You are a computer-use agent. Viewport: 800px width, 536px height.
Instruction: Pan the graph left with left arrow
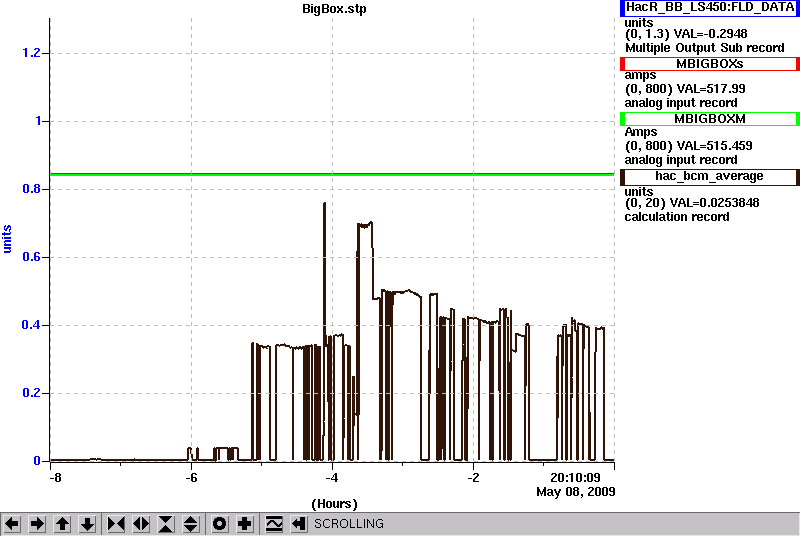pyautogui.click(x=12, y=524)
